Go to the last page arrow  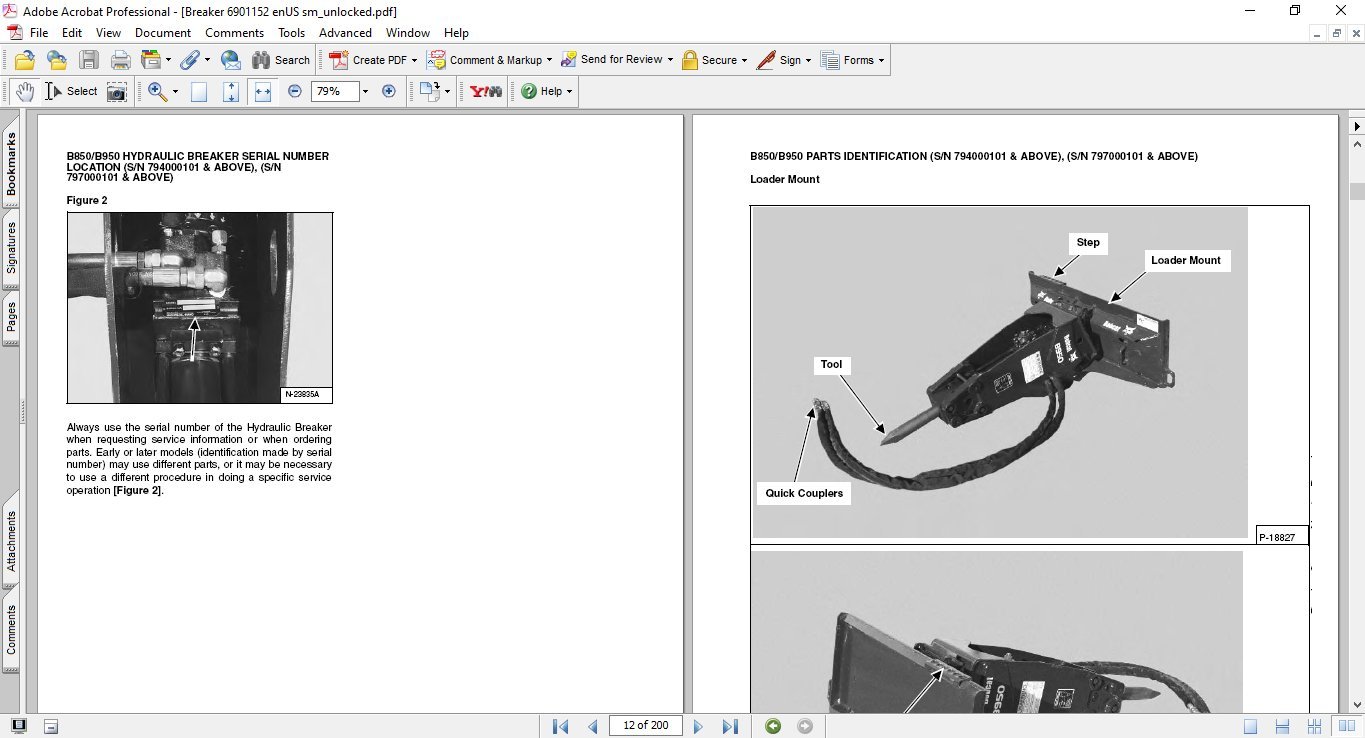point(730,726)
